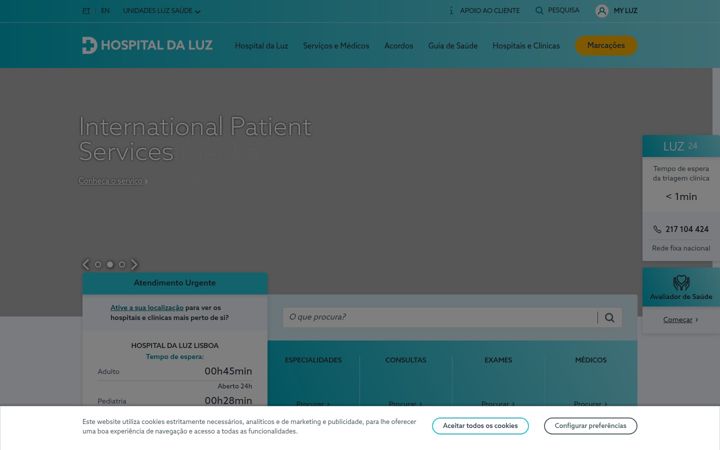
Task: Click the phone icon beside 217 104 424
Action: pos(657,229)
